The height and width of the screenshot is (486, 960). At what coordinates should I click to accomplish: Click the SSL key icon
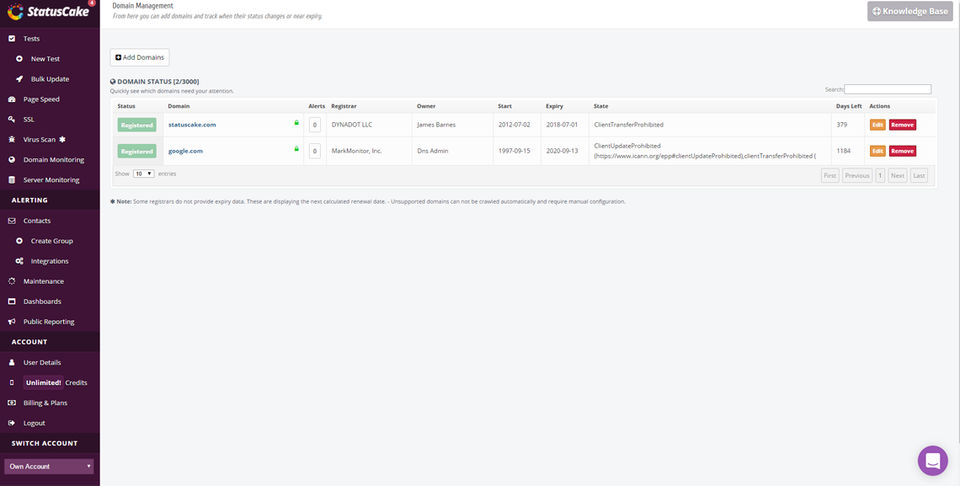[12, 119]
